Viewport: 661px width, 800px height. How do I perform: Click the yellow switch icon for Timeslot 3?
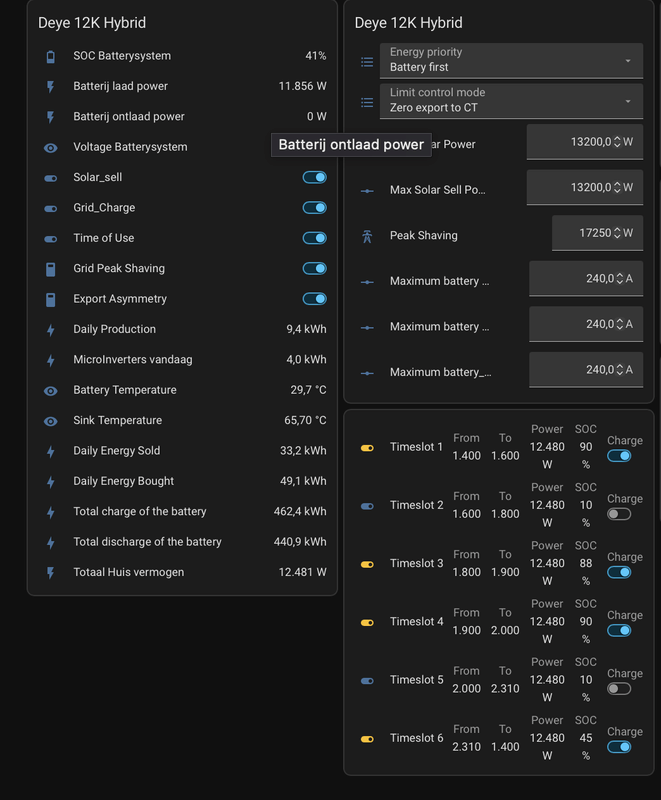(367, 564)
